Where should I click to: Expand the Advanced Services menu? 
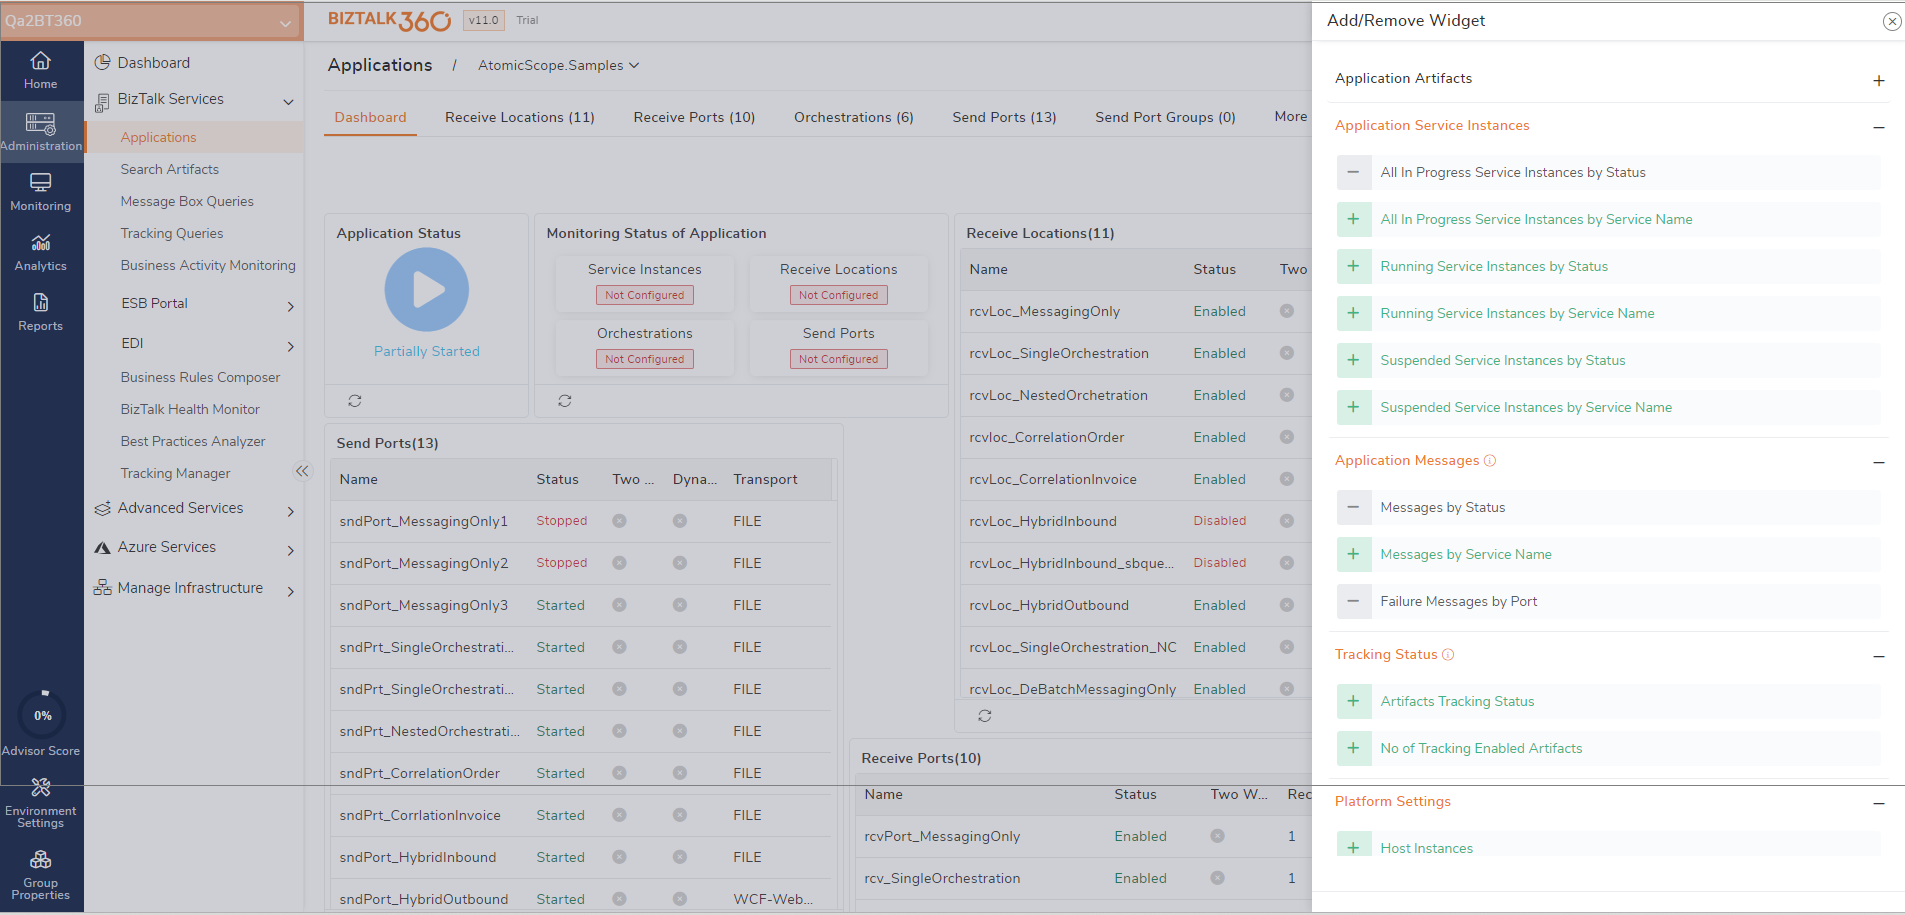click(291, 512)
